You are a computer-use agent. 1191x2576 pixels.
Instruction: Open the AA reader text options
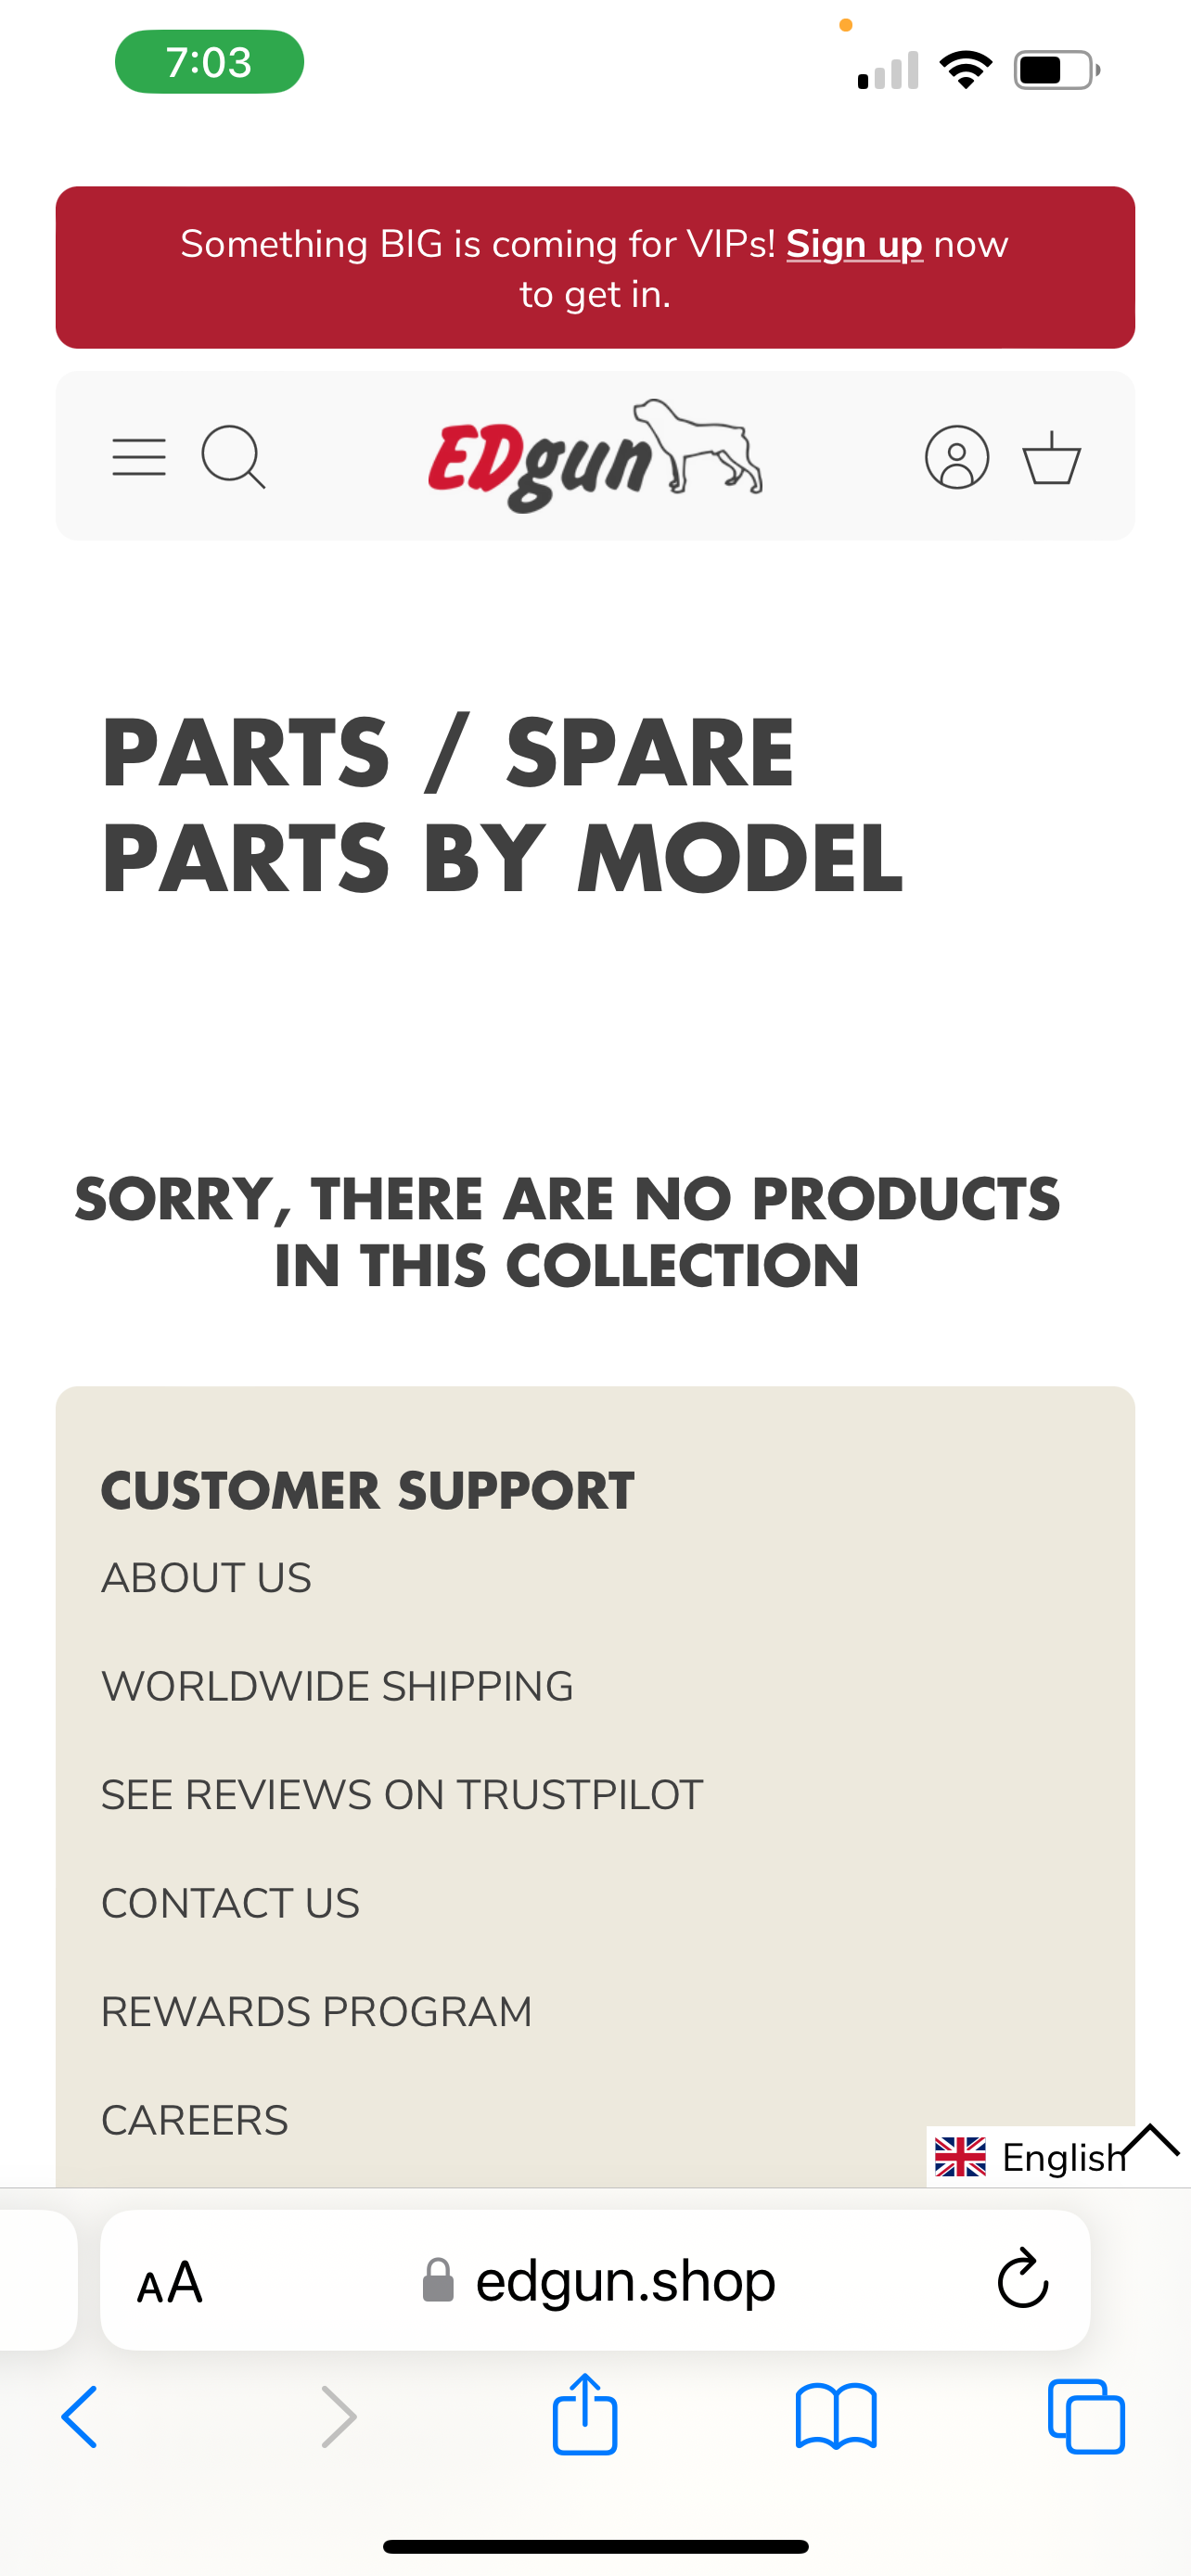(x=170, y=2282)
